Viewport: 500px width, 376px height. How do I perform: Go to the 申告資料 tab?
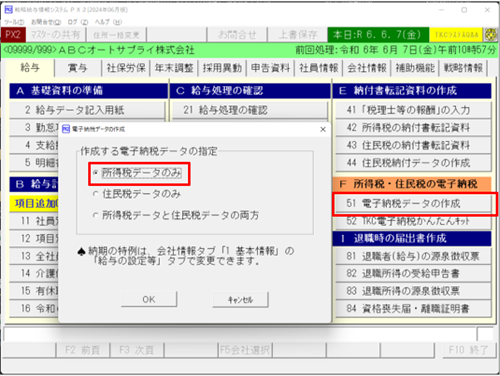click(270, 68)
